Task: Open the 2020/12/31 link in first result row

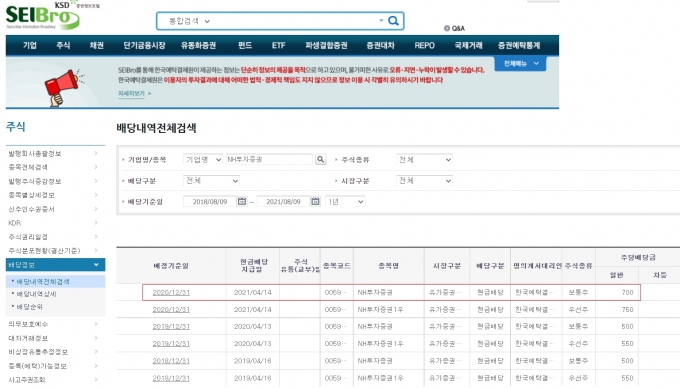Action: coord(171,293)
